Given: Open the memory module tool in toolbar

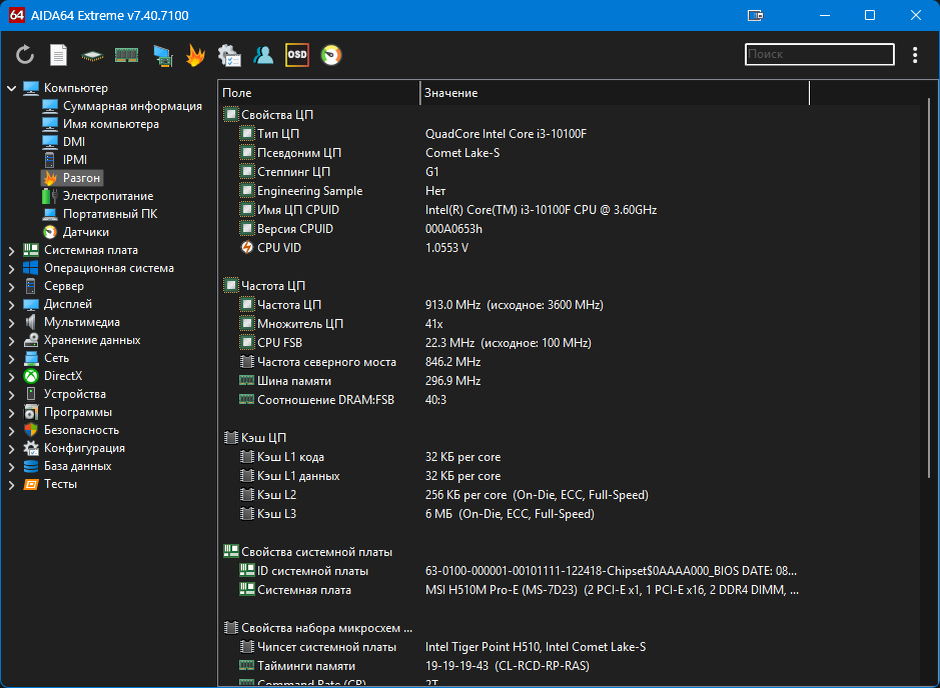Looking at the screenshot, I should (x=126, y=55).
